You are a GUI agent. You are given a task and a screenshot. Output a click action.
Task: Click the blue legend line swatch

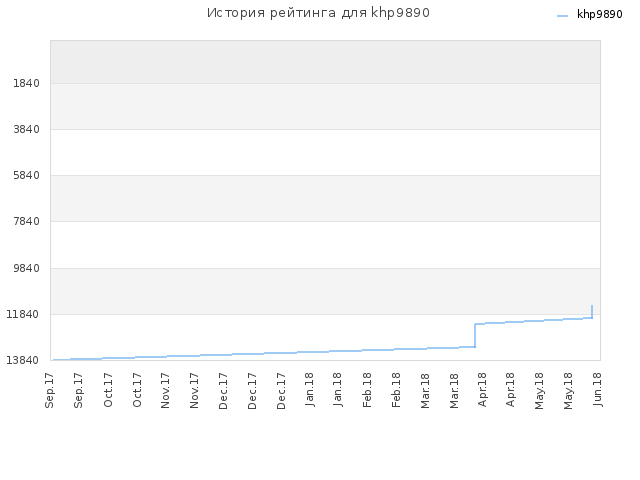click(562, 16)
